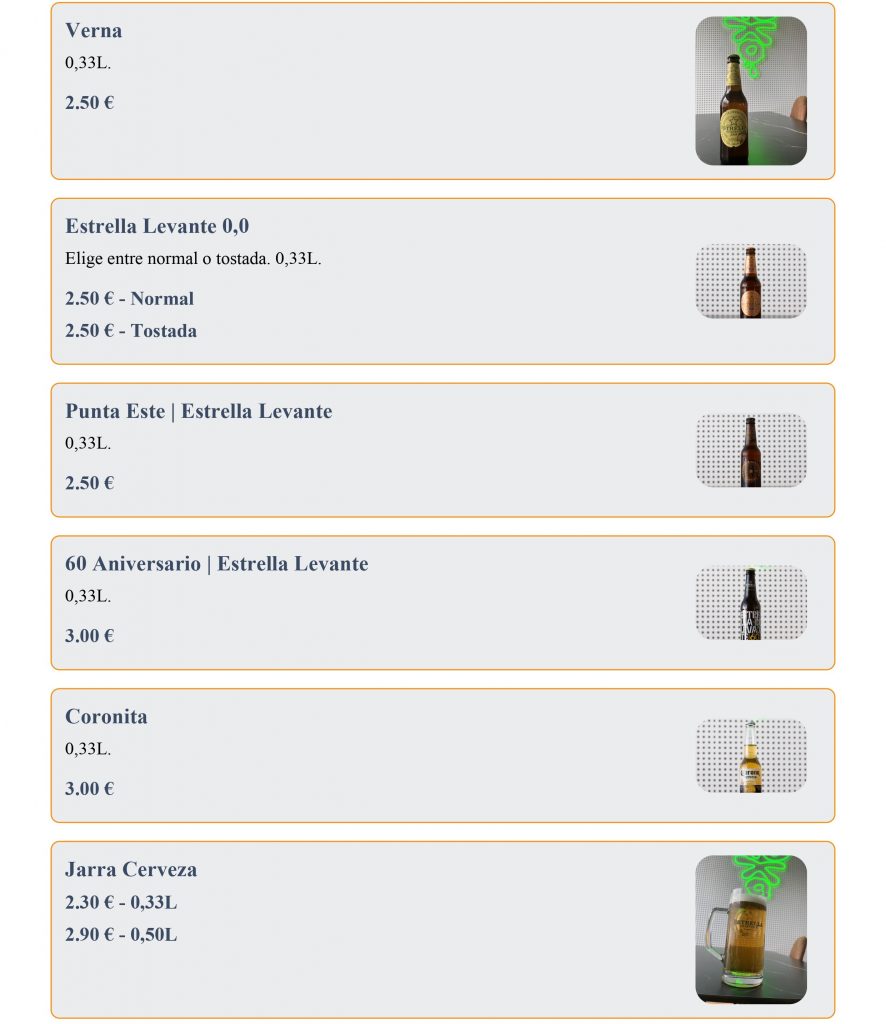Choose the 2.50 € - Tostada option
This screenshot has width=886, height=1024.
click(x=131, y=331)
